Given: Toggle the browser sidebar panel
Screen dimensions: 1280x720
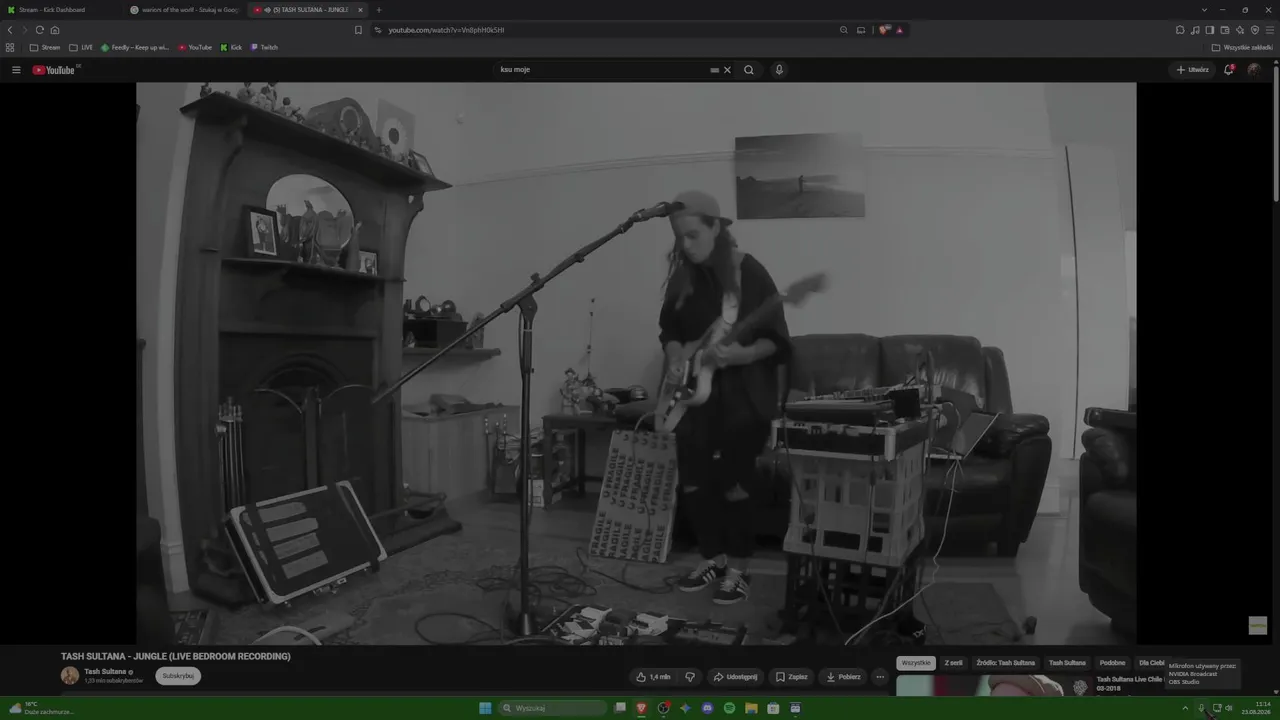Looking at the screenshot, I should pyautogui.click(x=1210, y=30).
